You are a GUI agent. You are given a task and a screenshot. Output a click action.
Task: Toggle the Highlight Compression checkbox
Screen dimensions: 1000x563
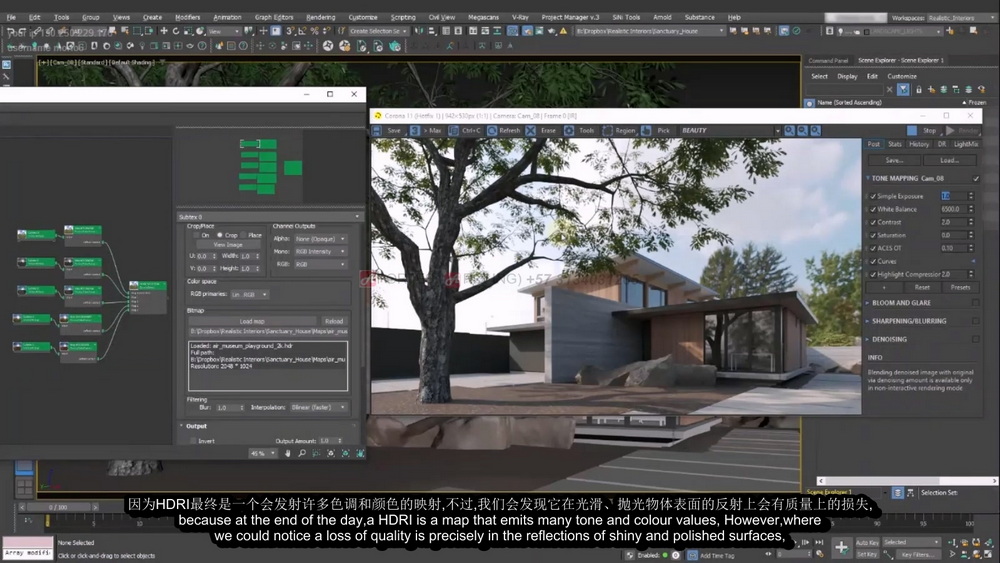pos(873,274)
